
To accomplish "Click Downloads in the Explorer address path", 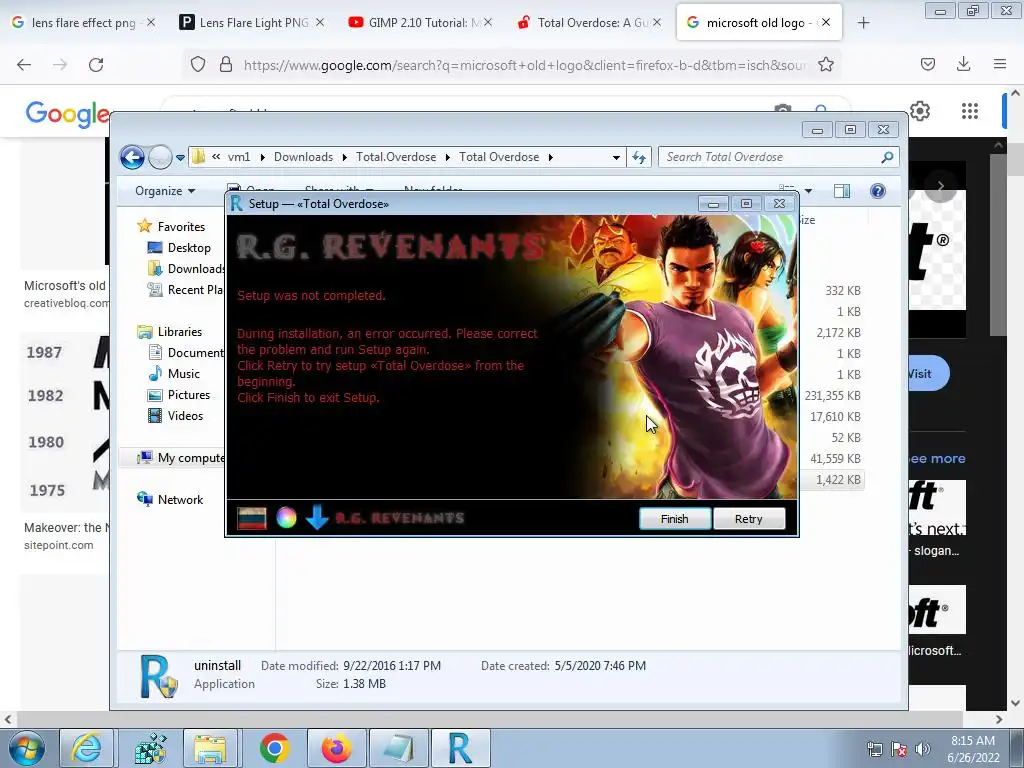I will point(303,157).
